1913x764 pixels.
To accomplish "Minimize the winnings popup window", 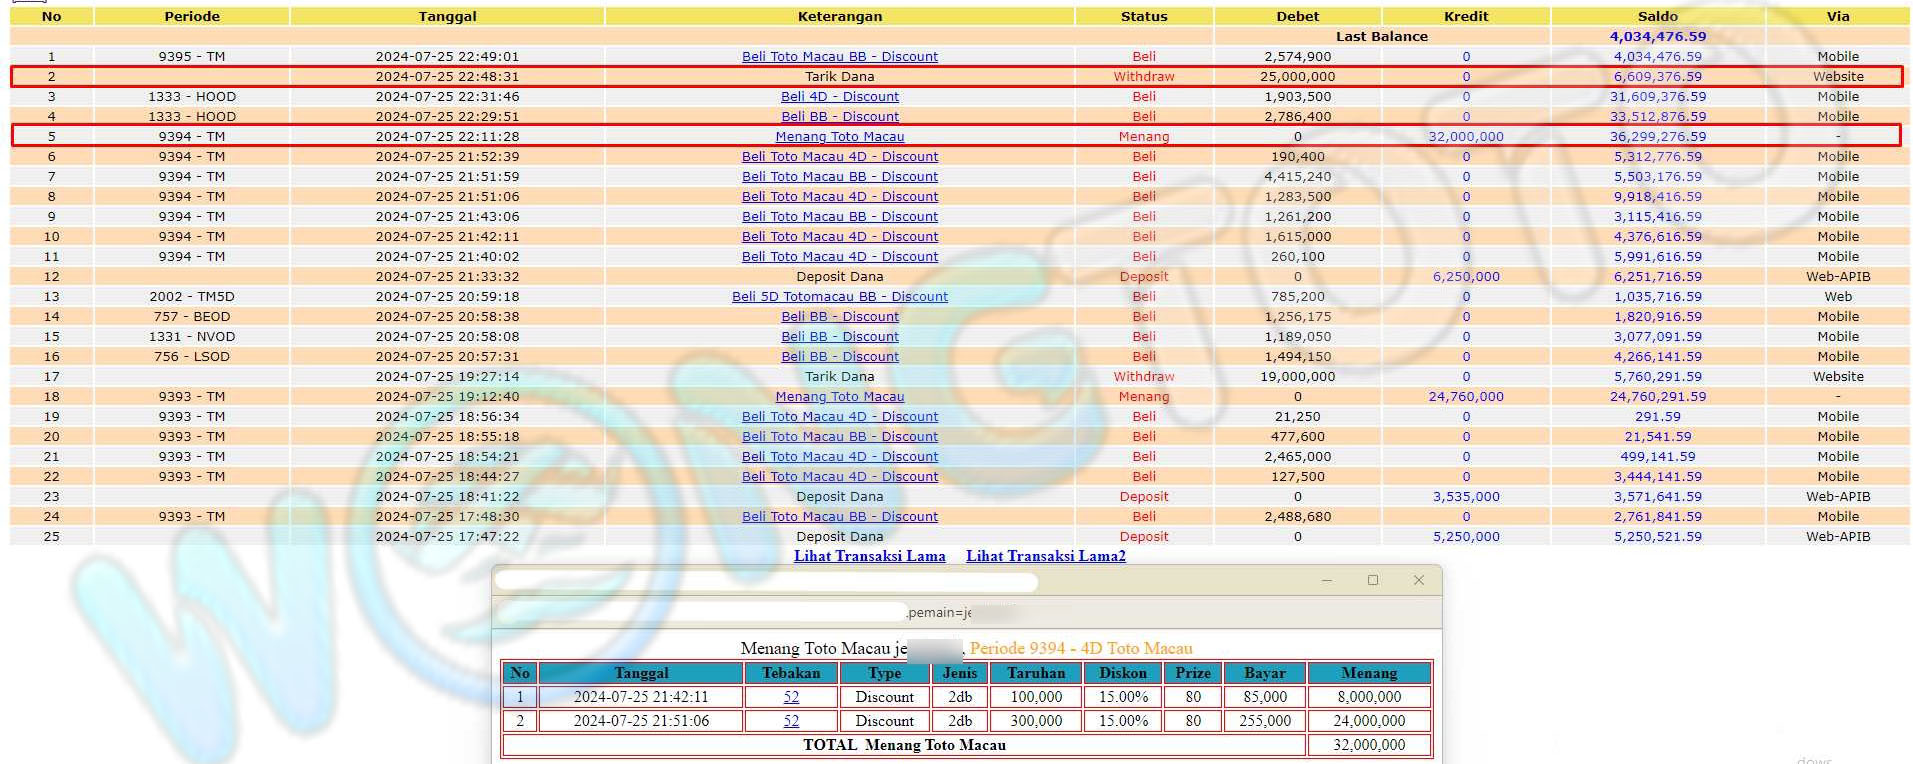I will coord(1326,580).
